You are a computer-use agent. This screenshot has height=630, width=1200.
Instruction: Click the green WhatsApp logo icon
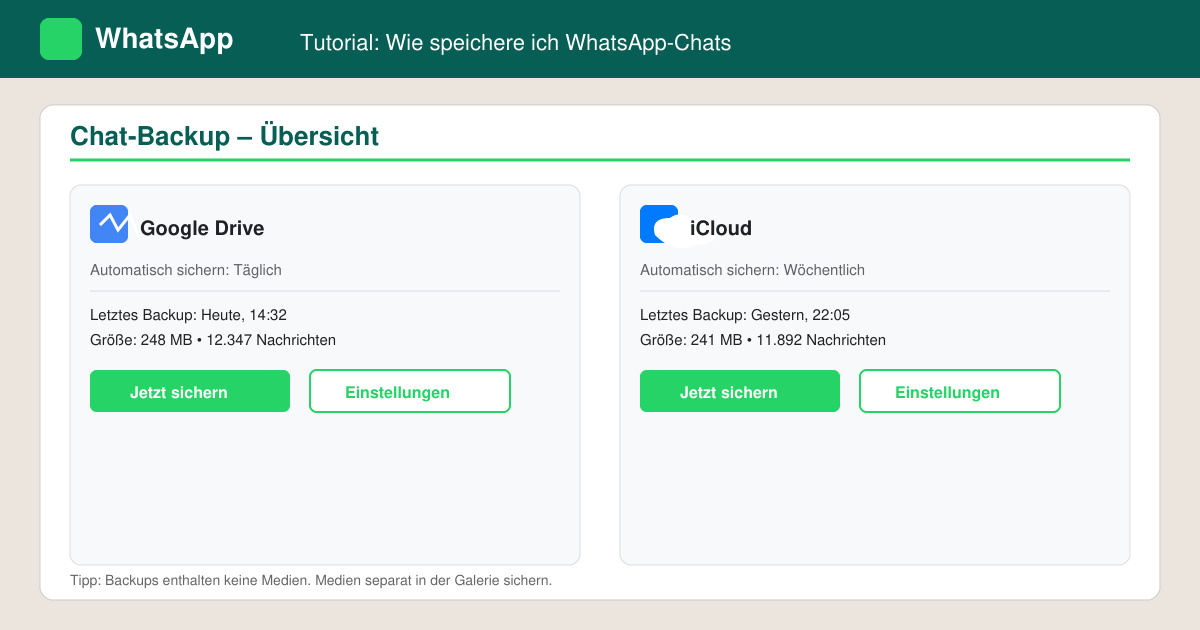(x=61, y=39)
